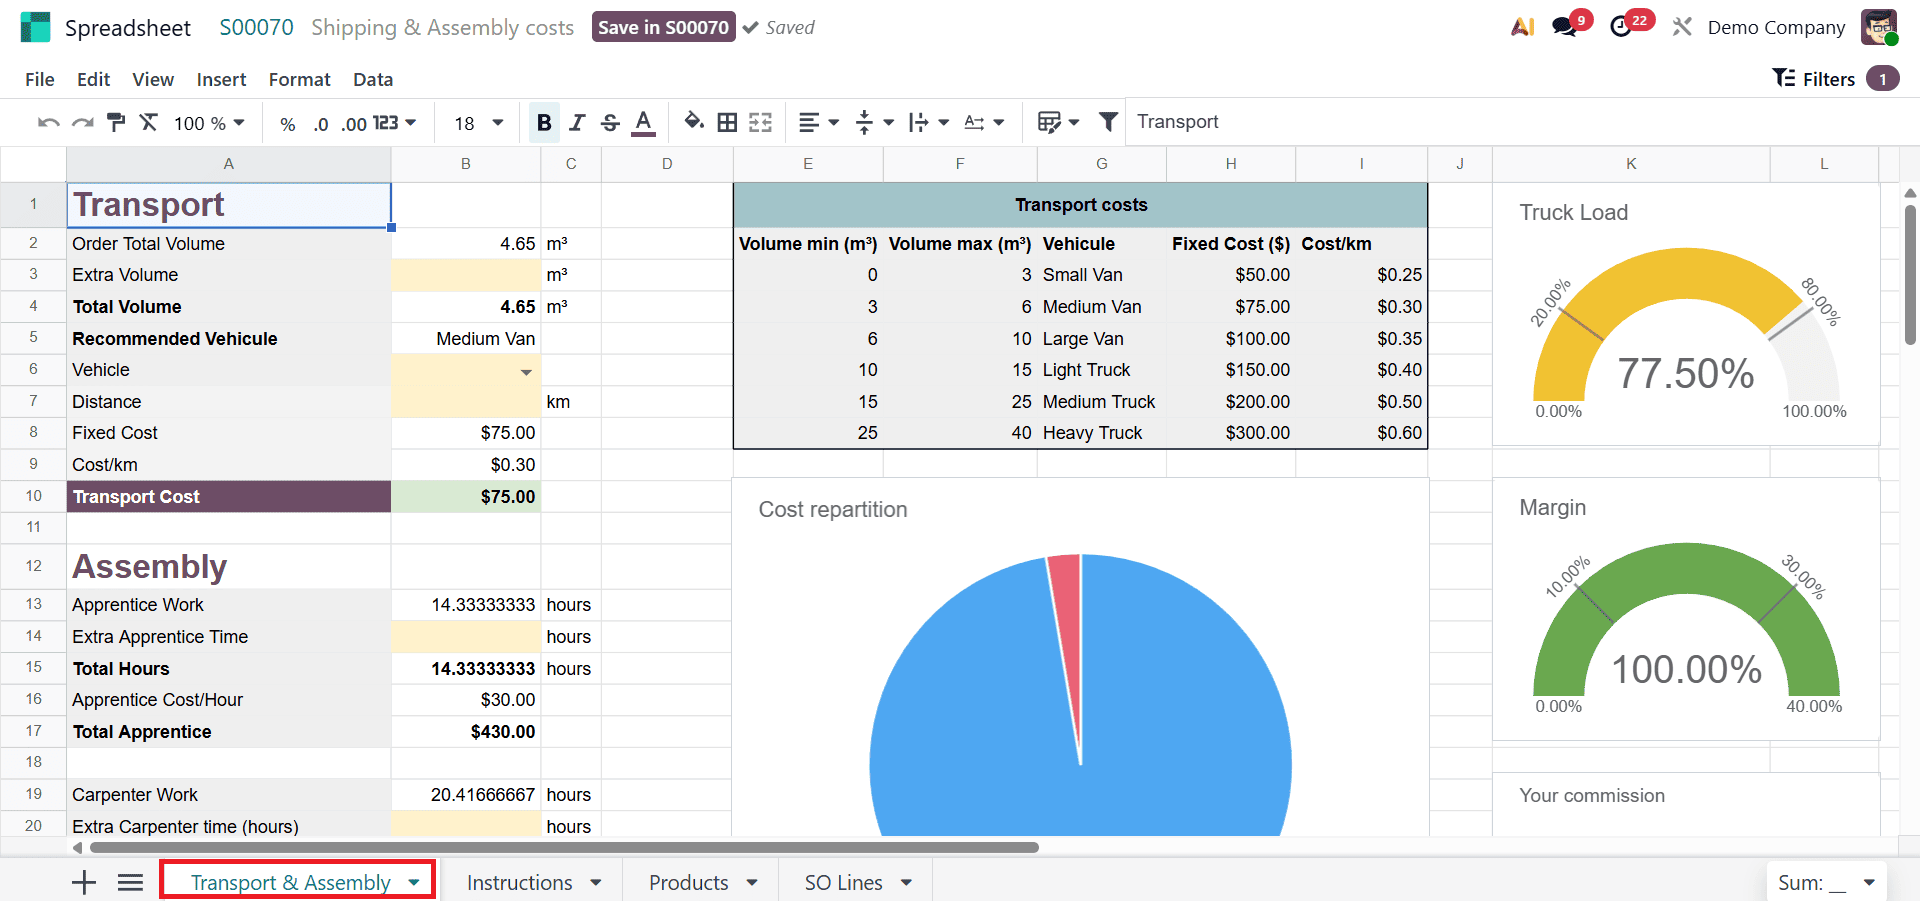This screenshot has width=1920, height=901.
Task: Open the Format menu
Action: [299, 79]
